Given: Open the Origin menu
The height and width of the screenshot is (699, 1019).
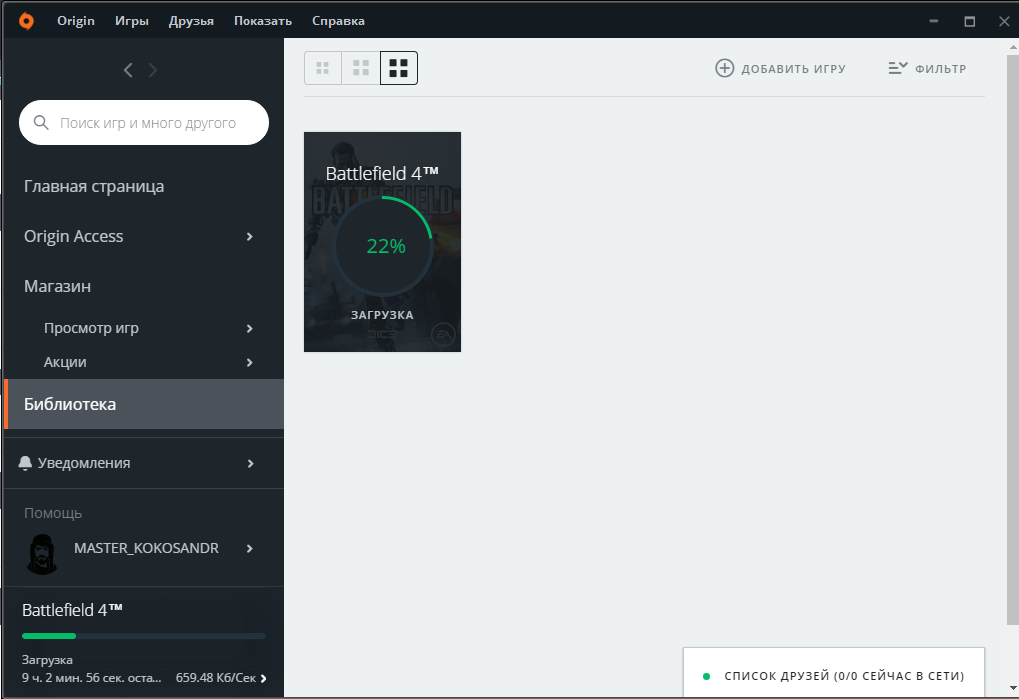Looking at the screenshot, I should [75, 21].
